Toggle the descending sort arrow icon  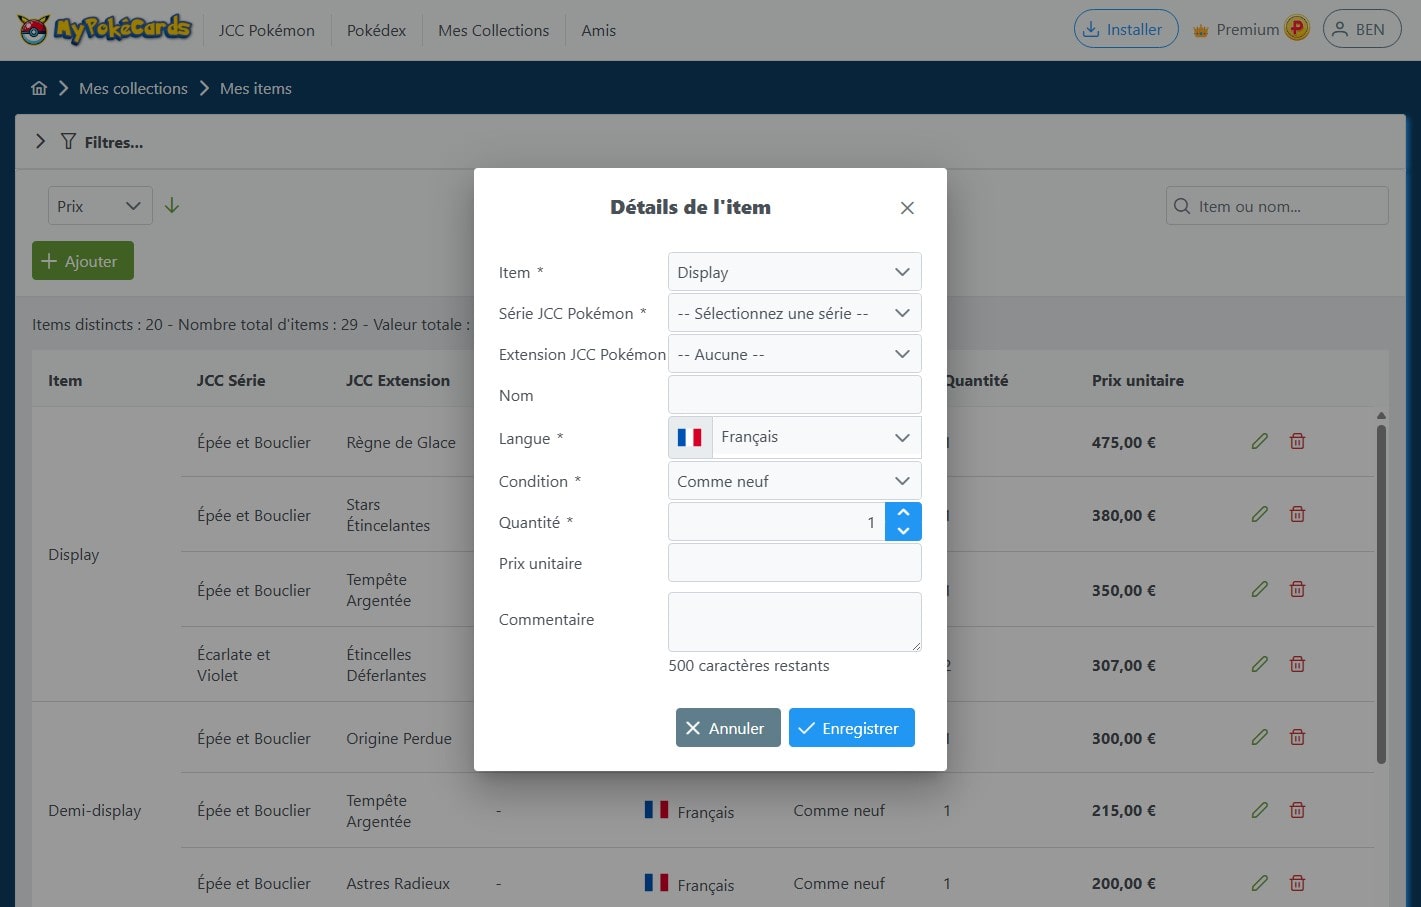(172, 205)
